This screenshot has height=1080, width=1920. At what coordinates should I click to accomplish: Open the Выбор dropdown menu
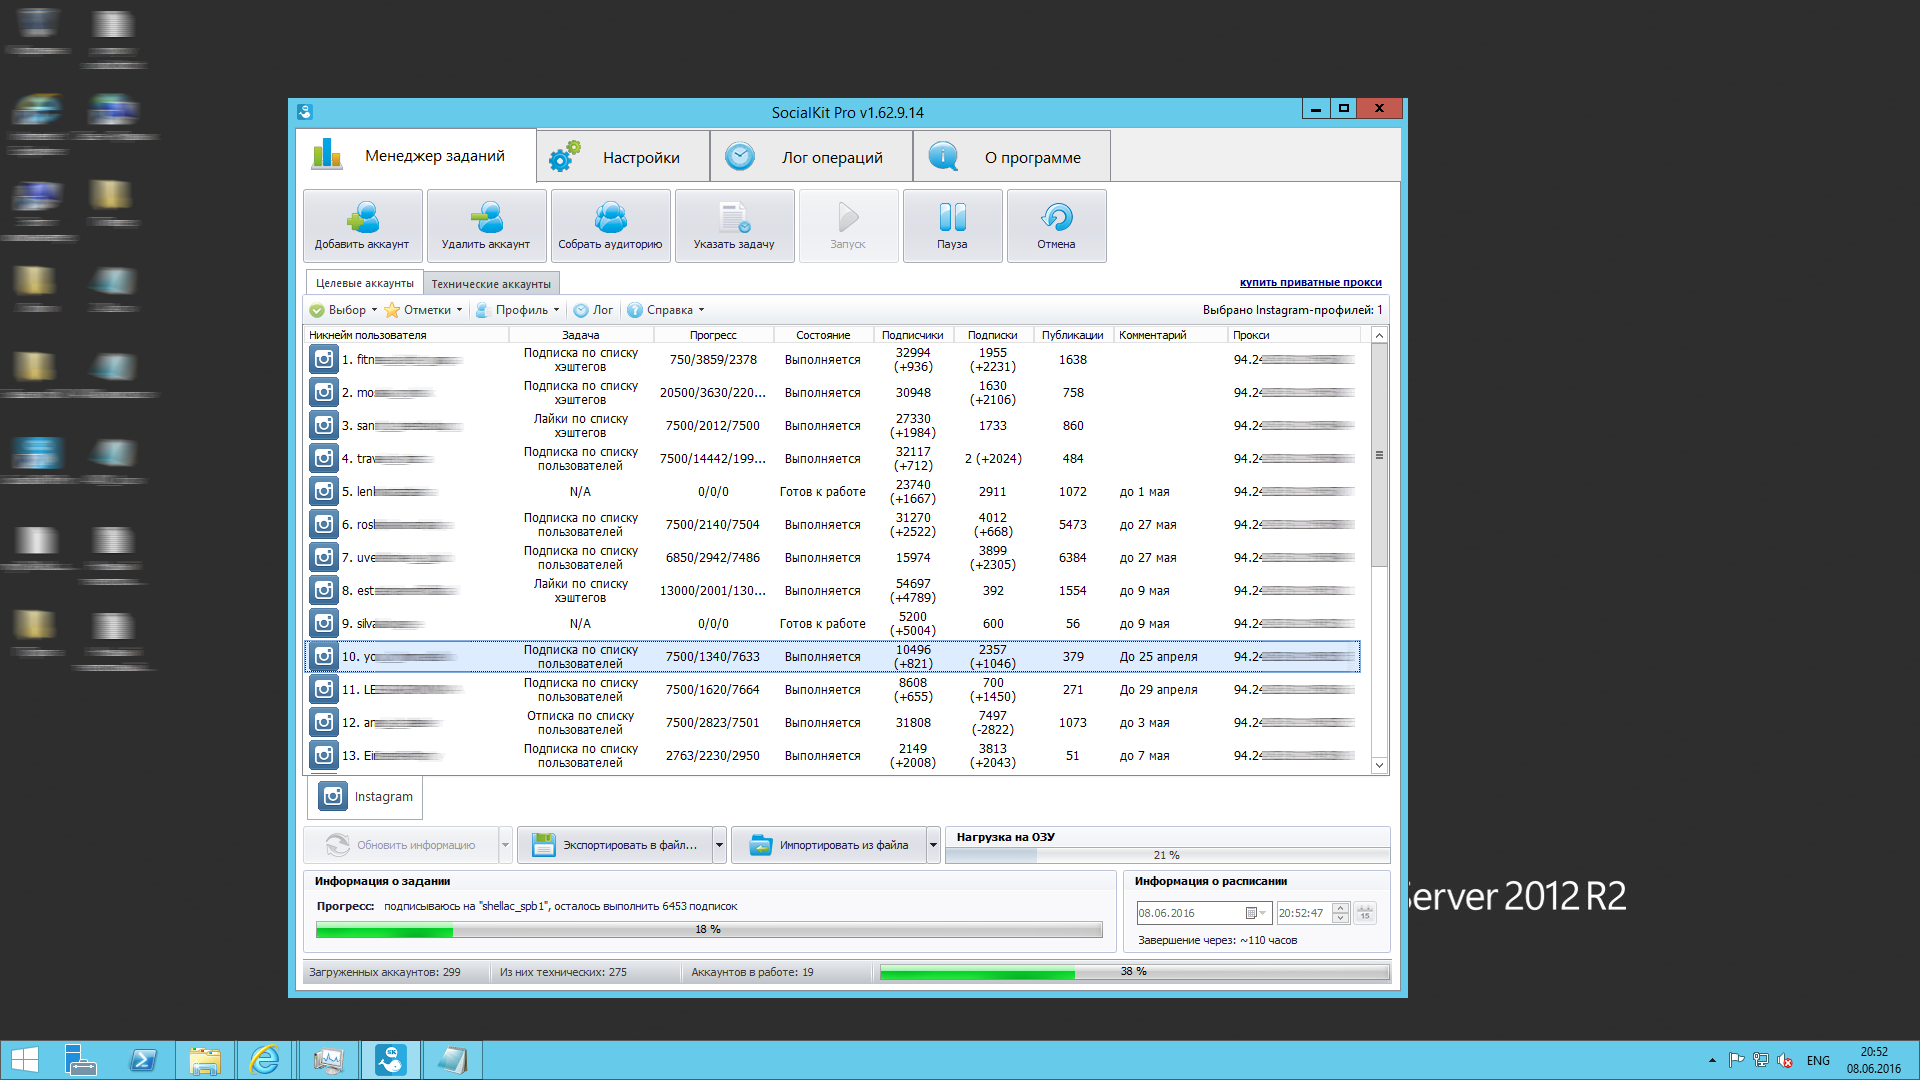point(344,310)
